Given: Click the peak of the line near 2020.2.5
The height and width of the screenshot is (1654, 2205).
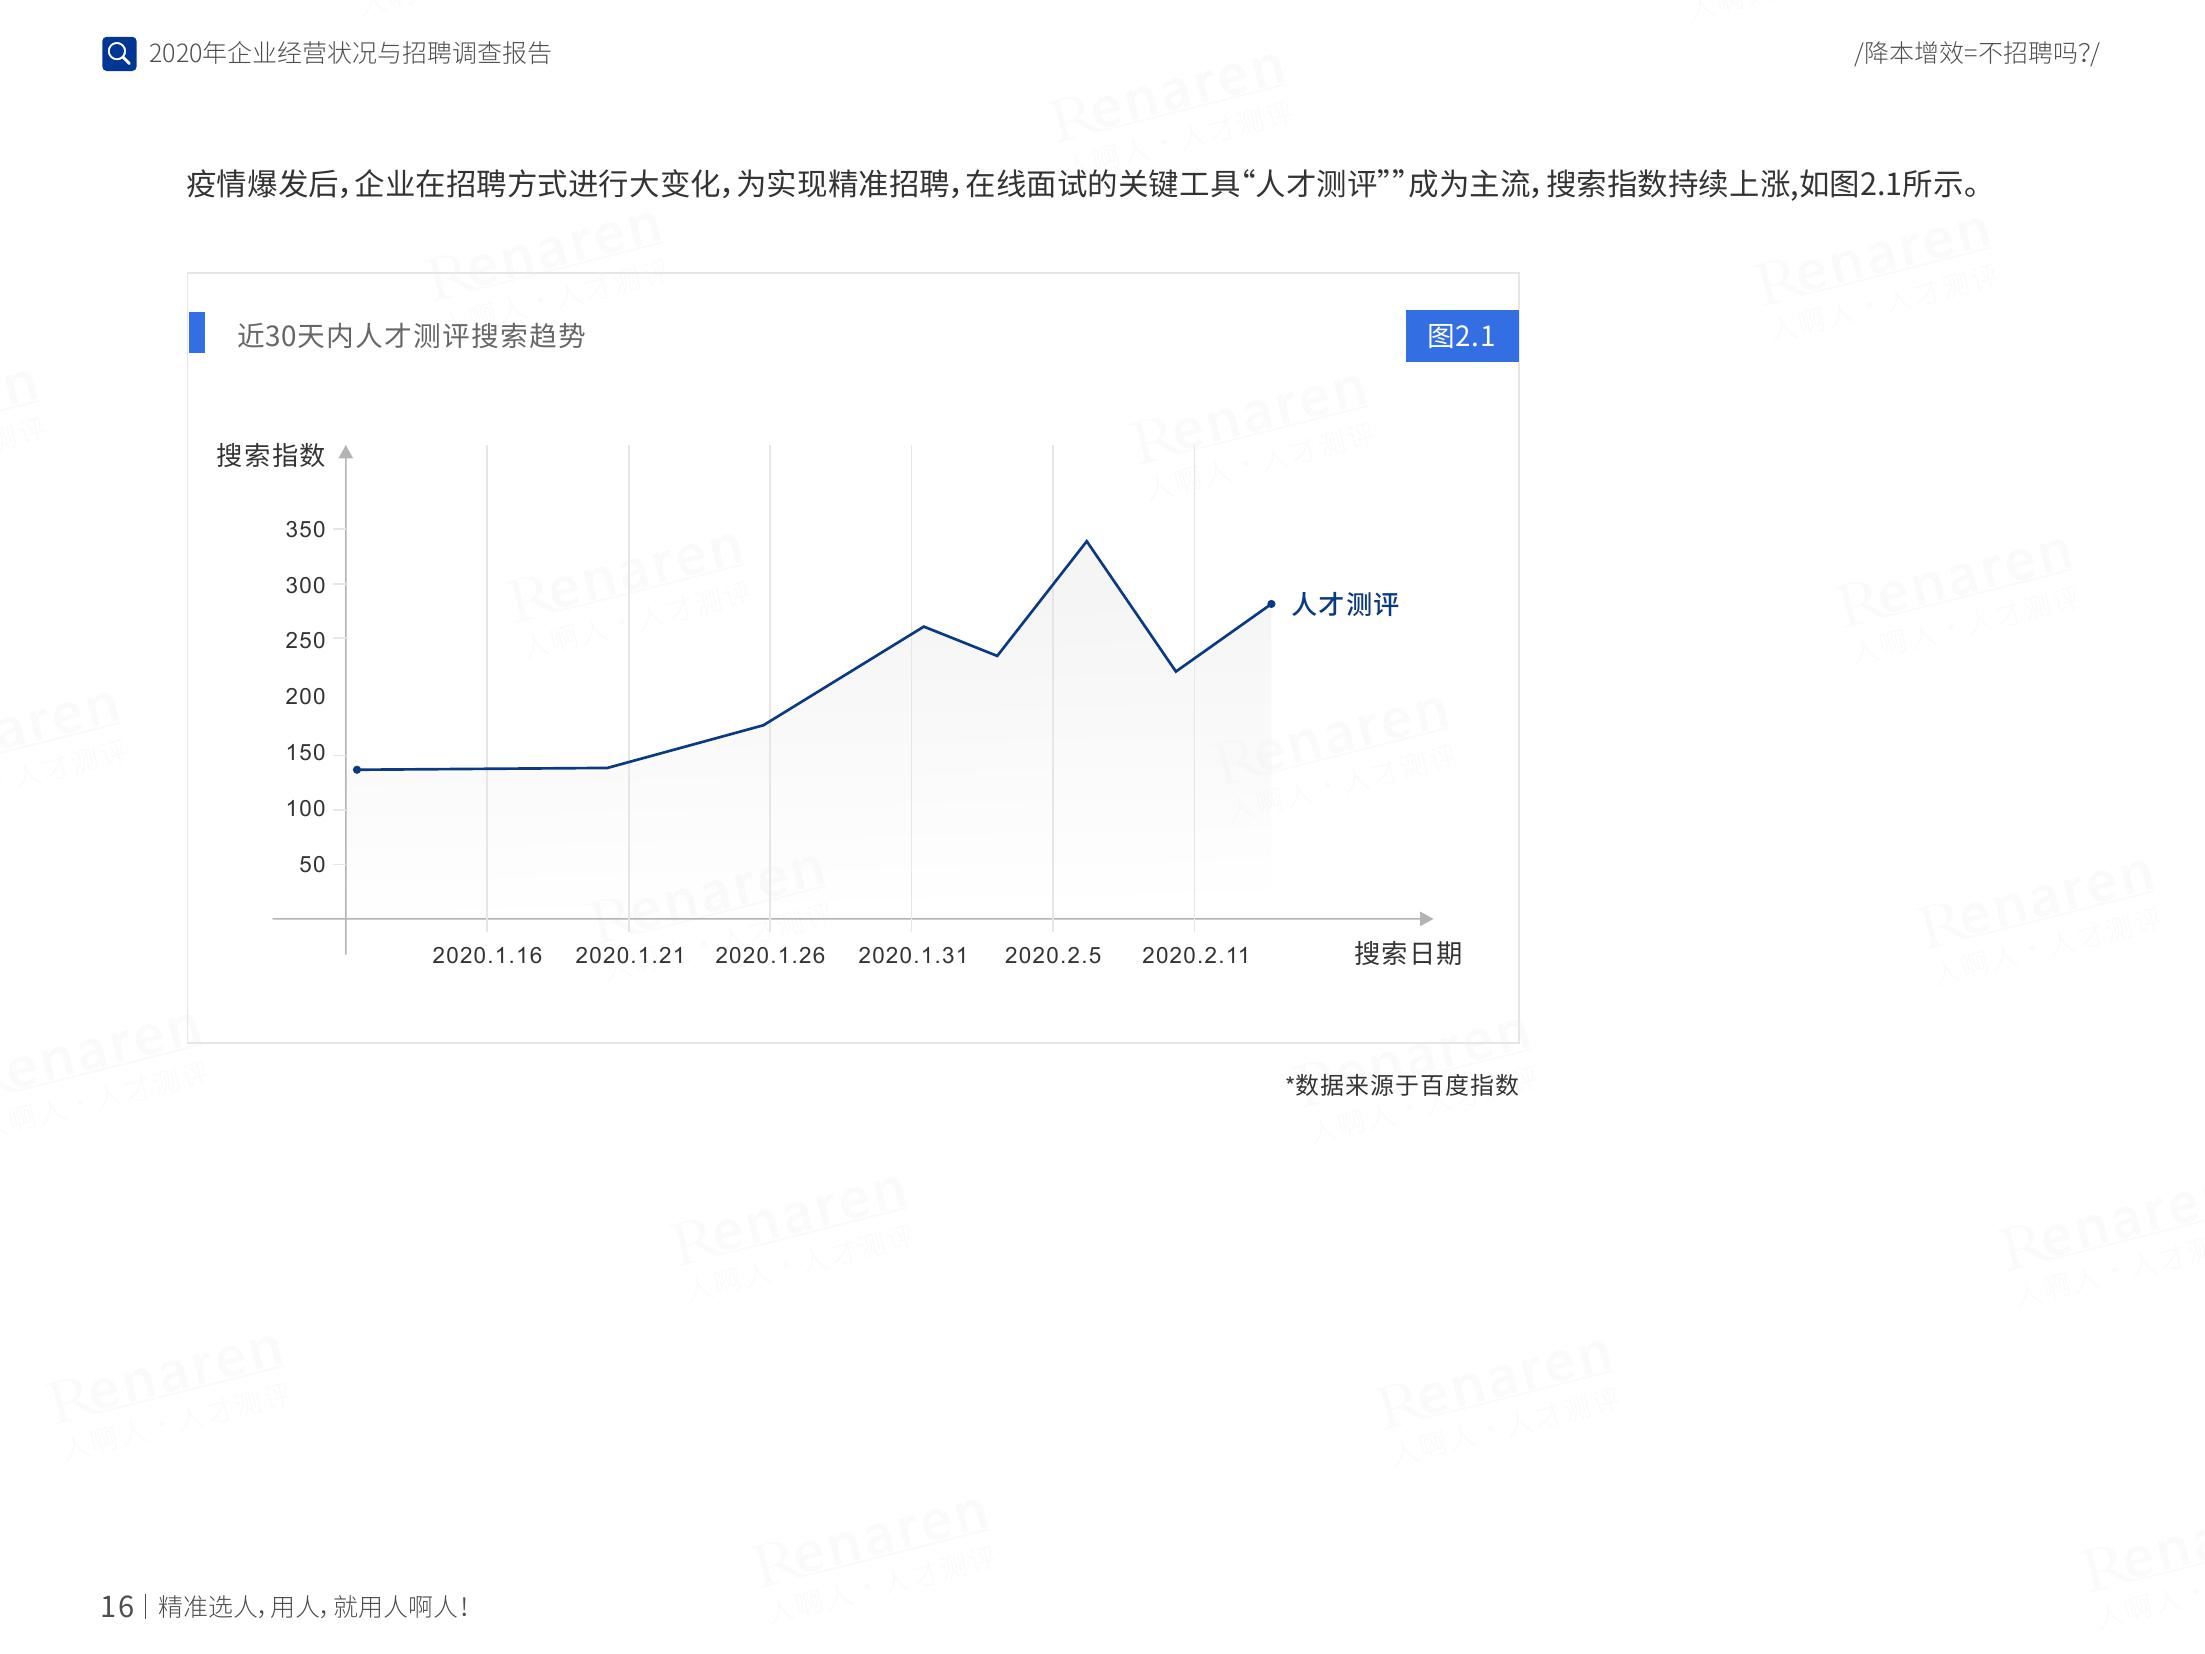Looking at the screenshot, I should pyautogui.click(x=1086, y=542).
